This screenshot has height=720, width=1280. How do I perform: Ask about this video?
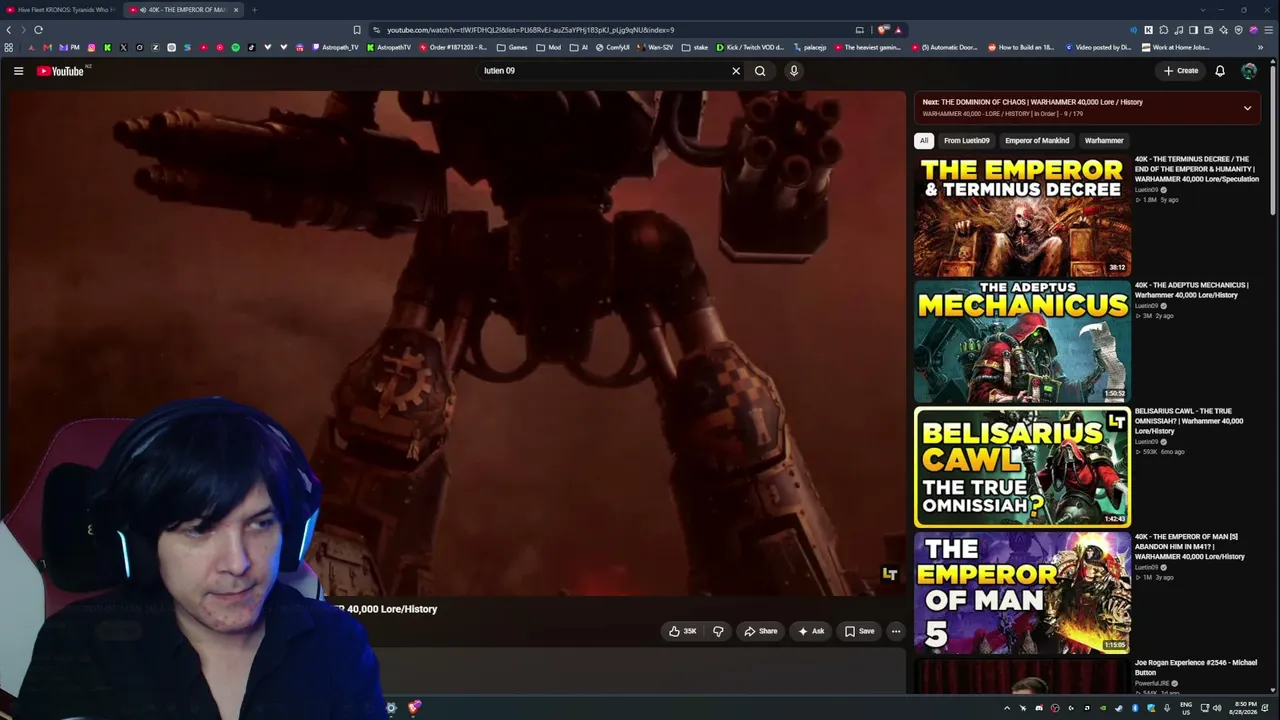(x=811, y=631)
